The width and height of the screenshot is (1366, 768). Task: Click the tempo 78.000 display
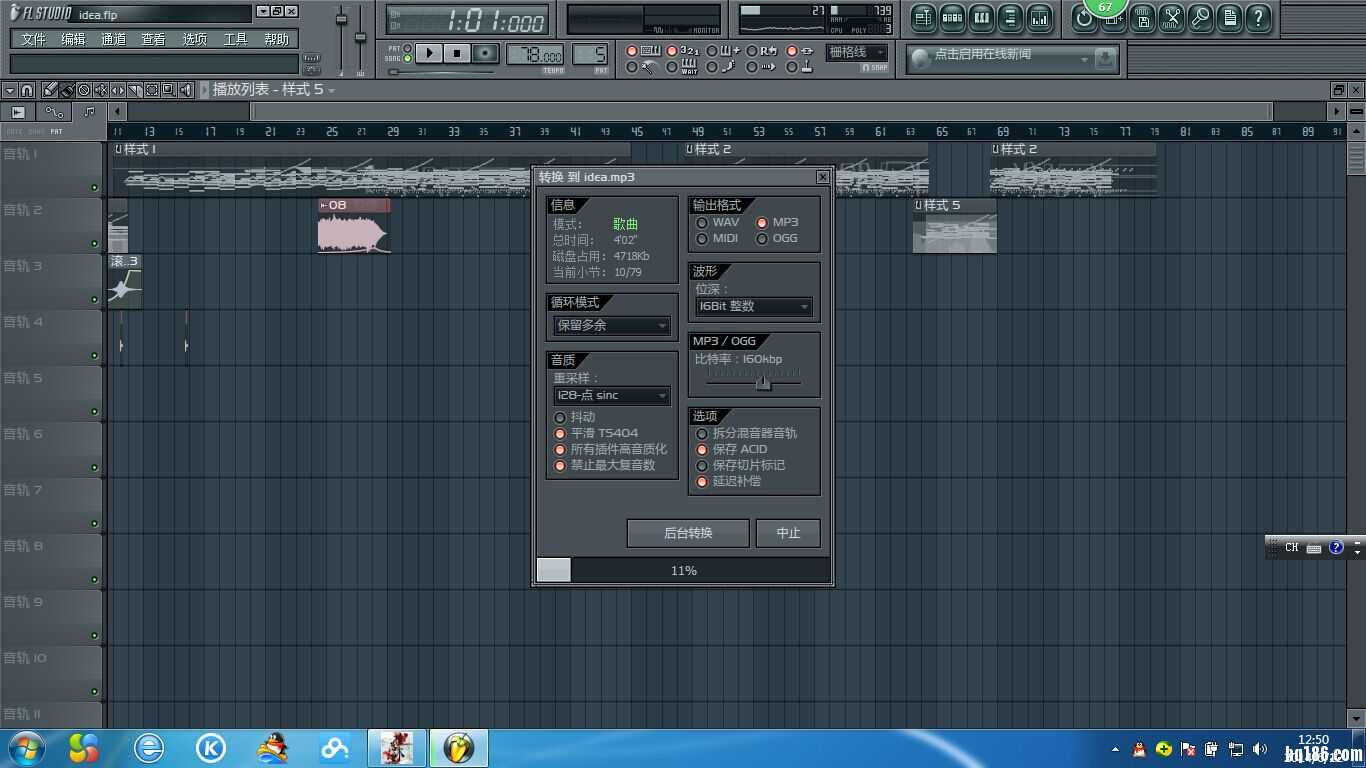coord(535,54)
